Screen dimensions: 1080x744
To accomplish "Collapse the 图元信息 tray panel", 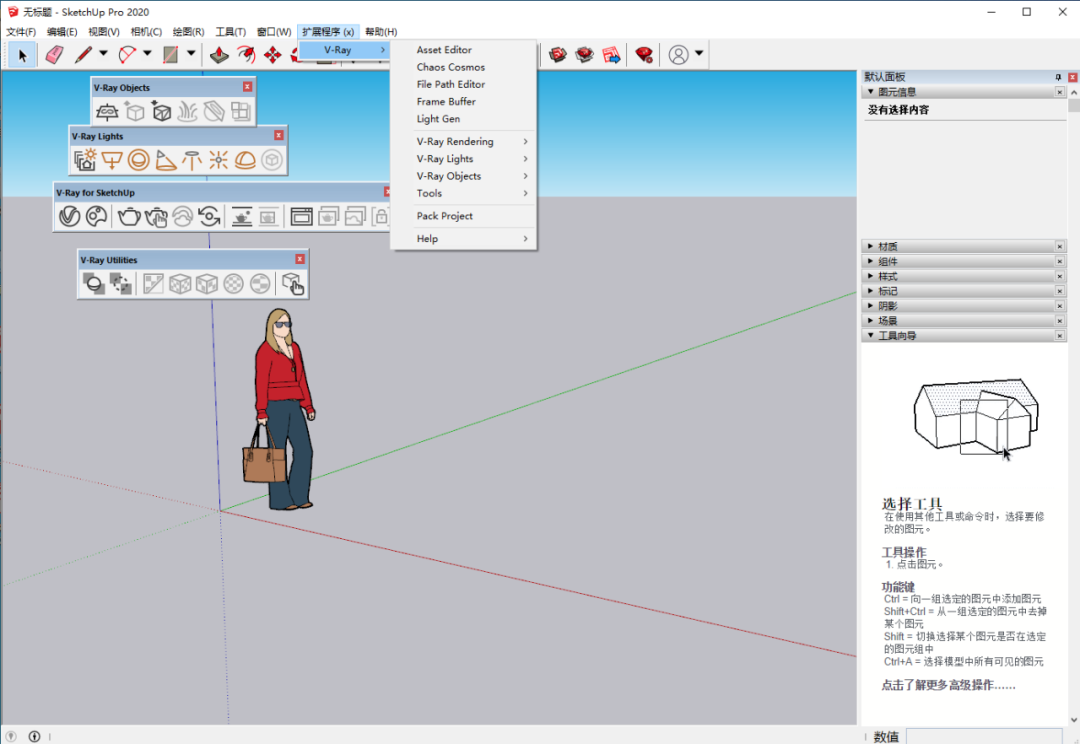I will tap(962, 92).
